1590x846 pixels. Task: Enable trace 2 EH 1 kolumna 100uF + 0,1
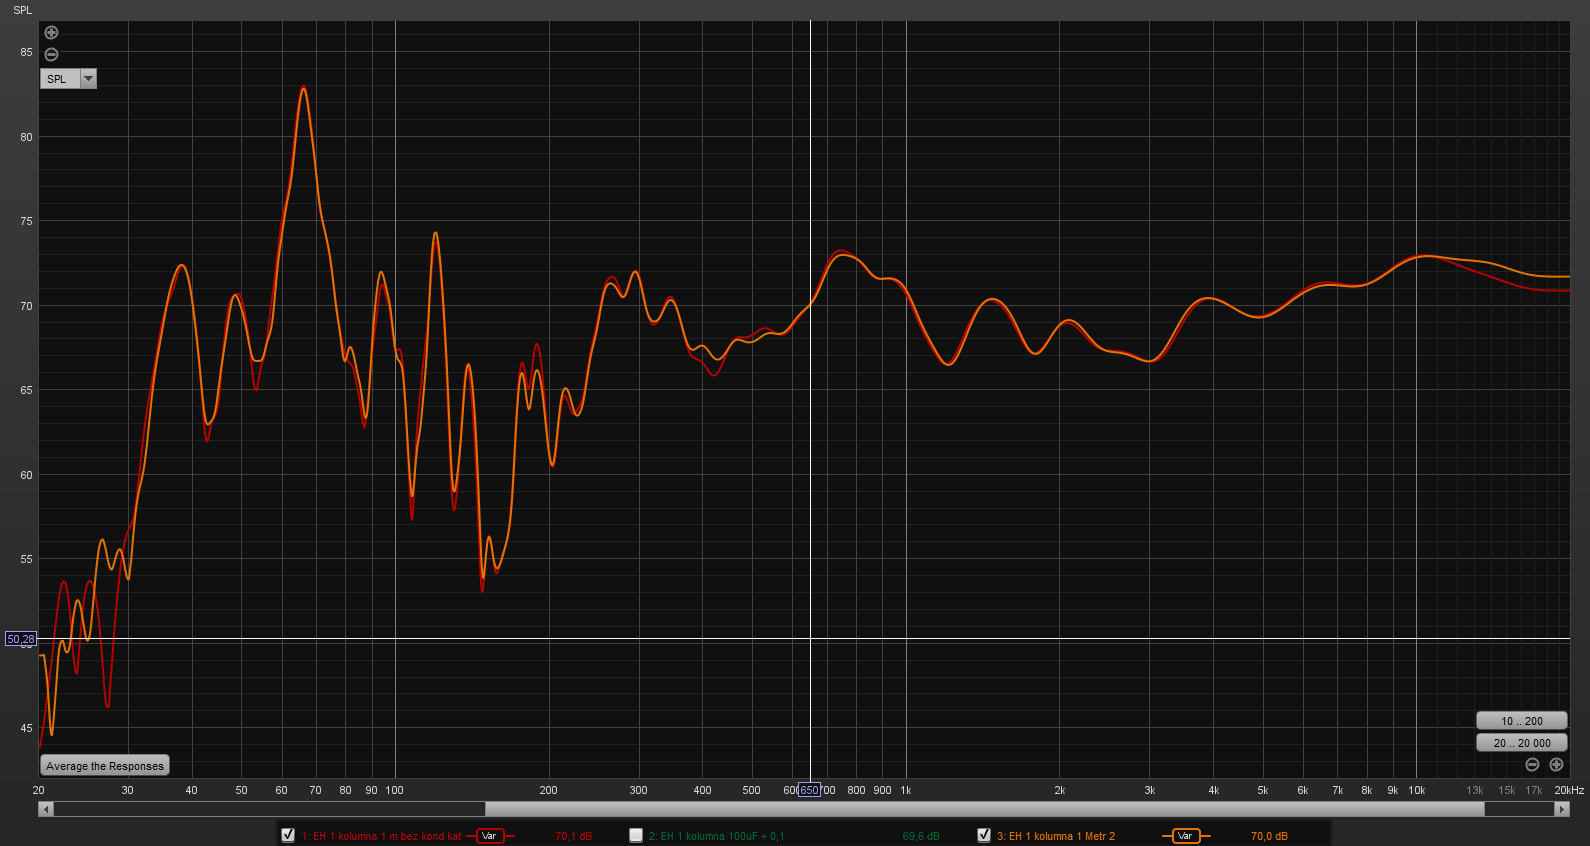(636, 835)
